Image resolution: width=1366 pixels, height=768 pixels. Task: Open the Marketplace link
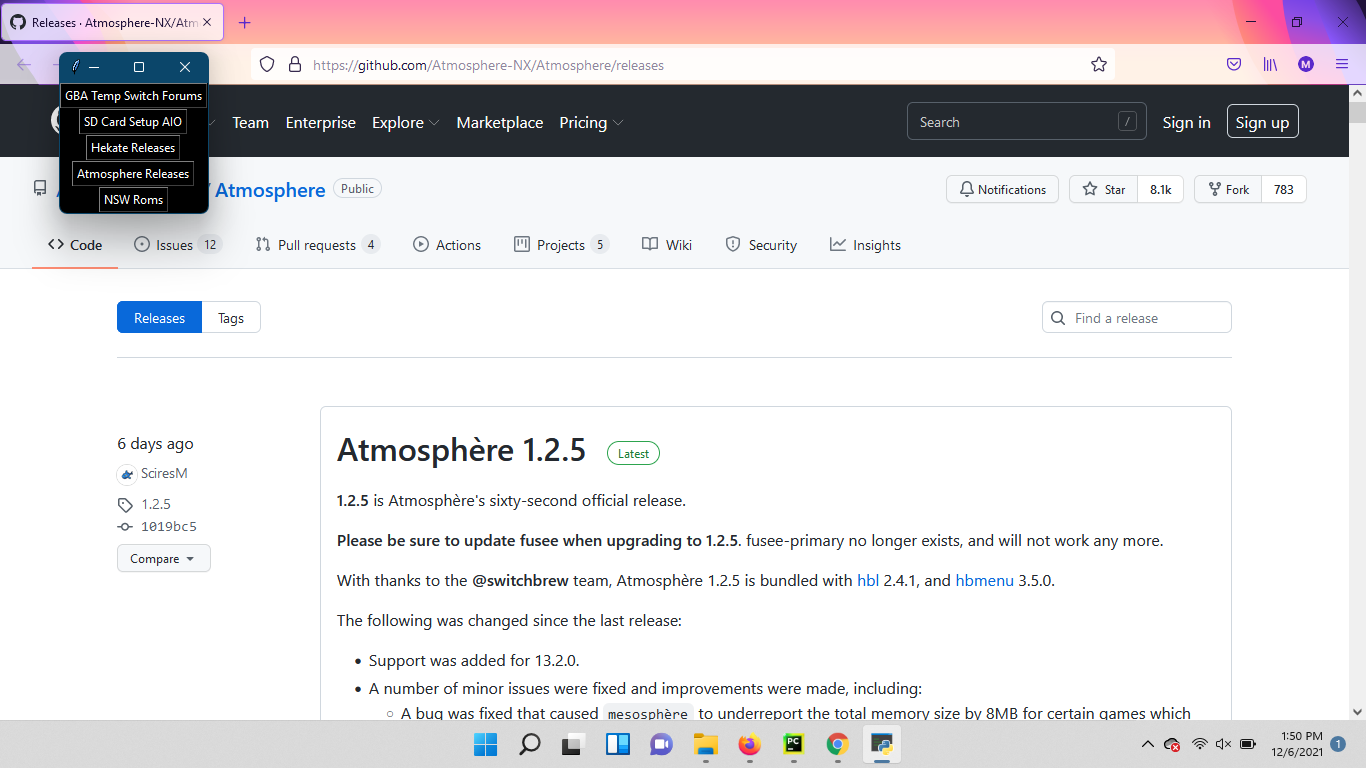[500, 123]
